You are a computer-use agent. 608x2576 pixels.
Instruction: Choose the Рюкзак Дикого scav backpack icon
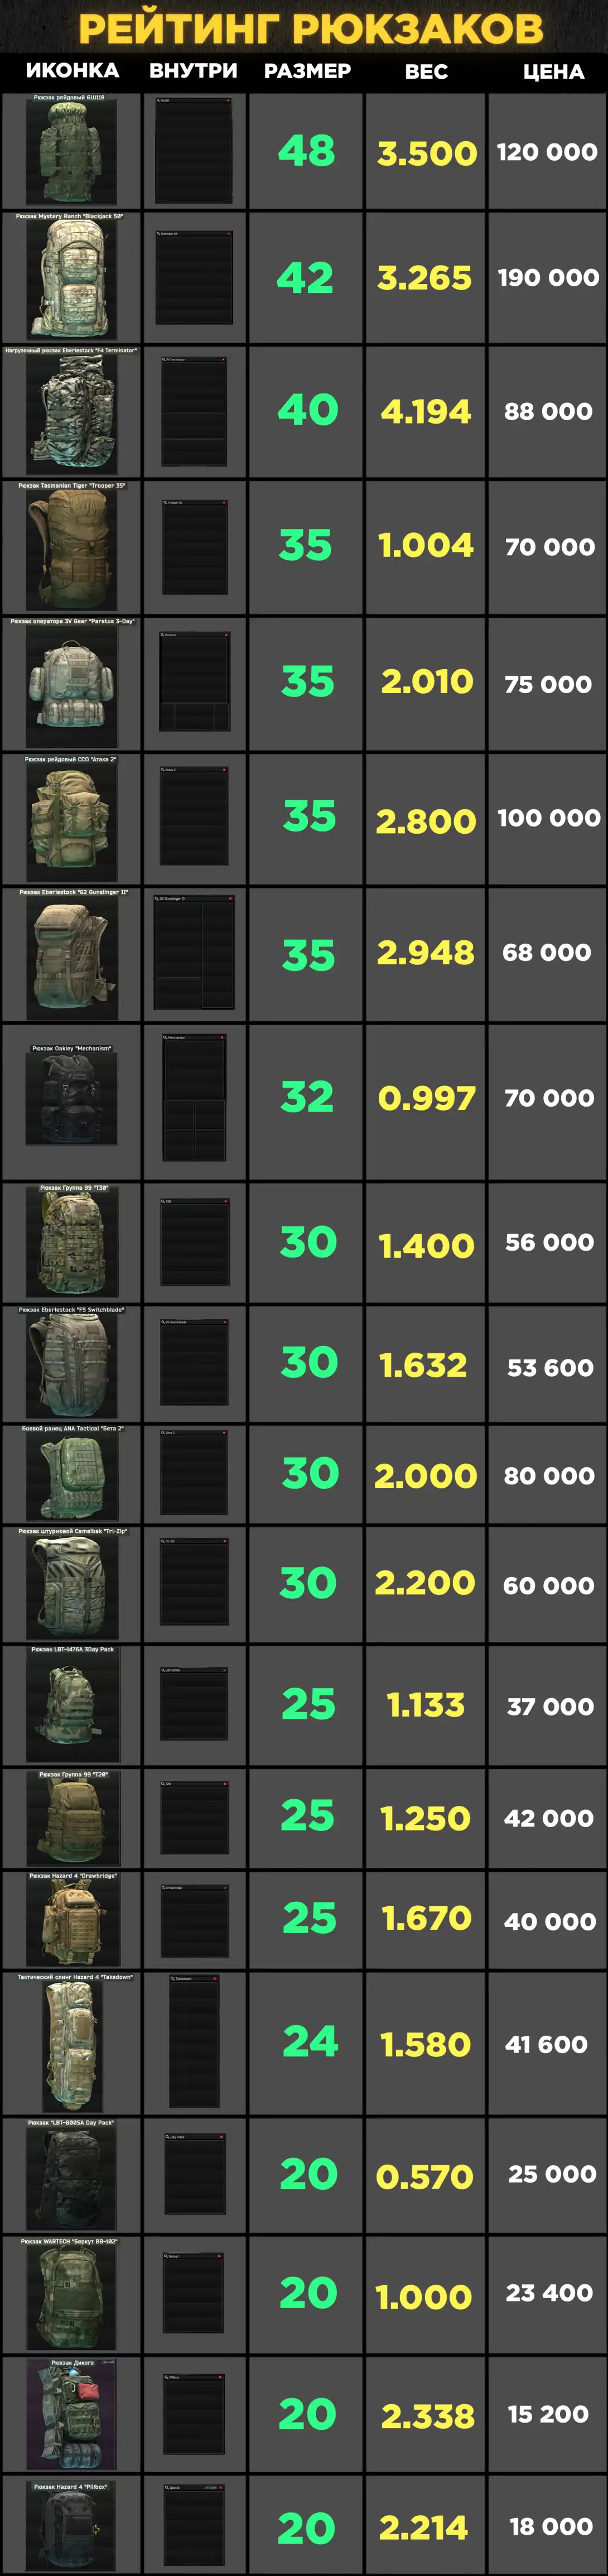(x=72, y=2417)
